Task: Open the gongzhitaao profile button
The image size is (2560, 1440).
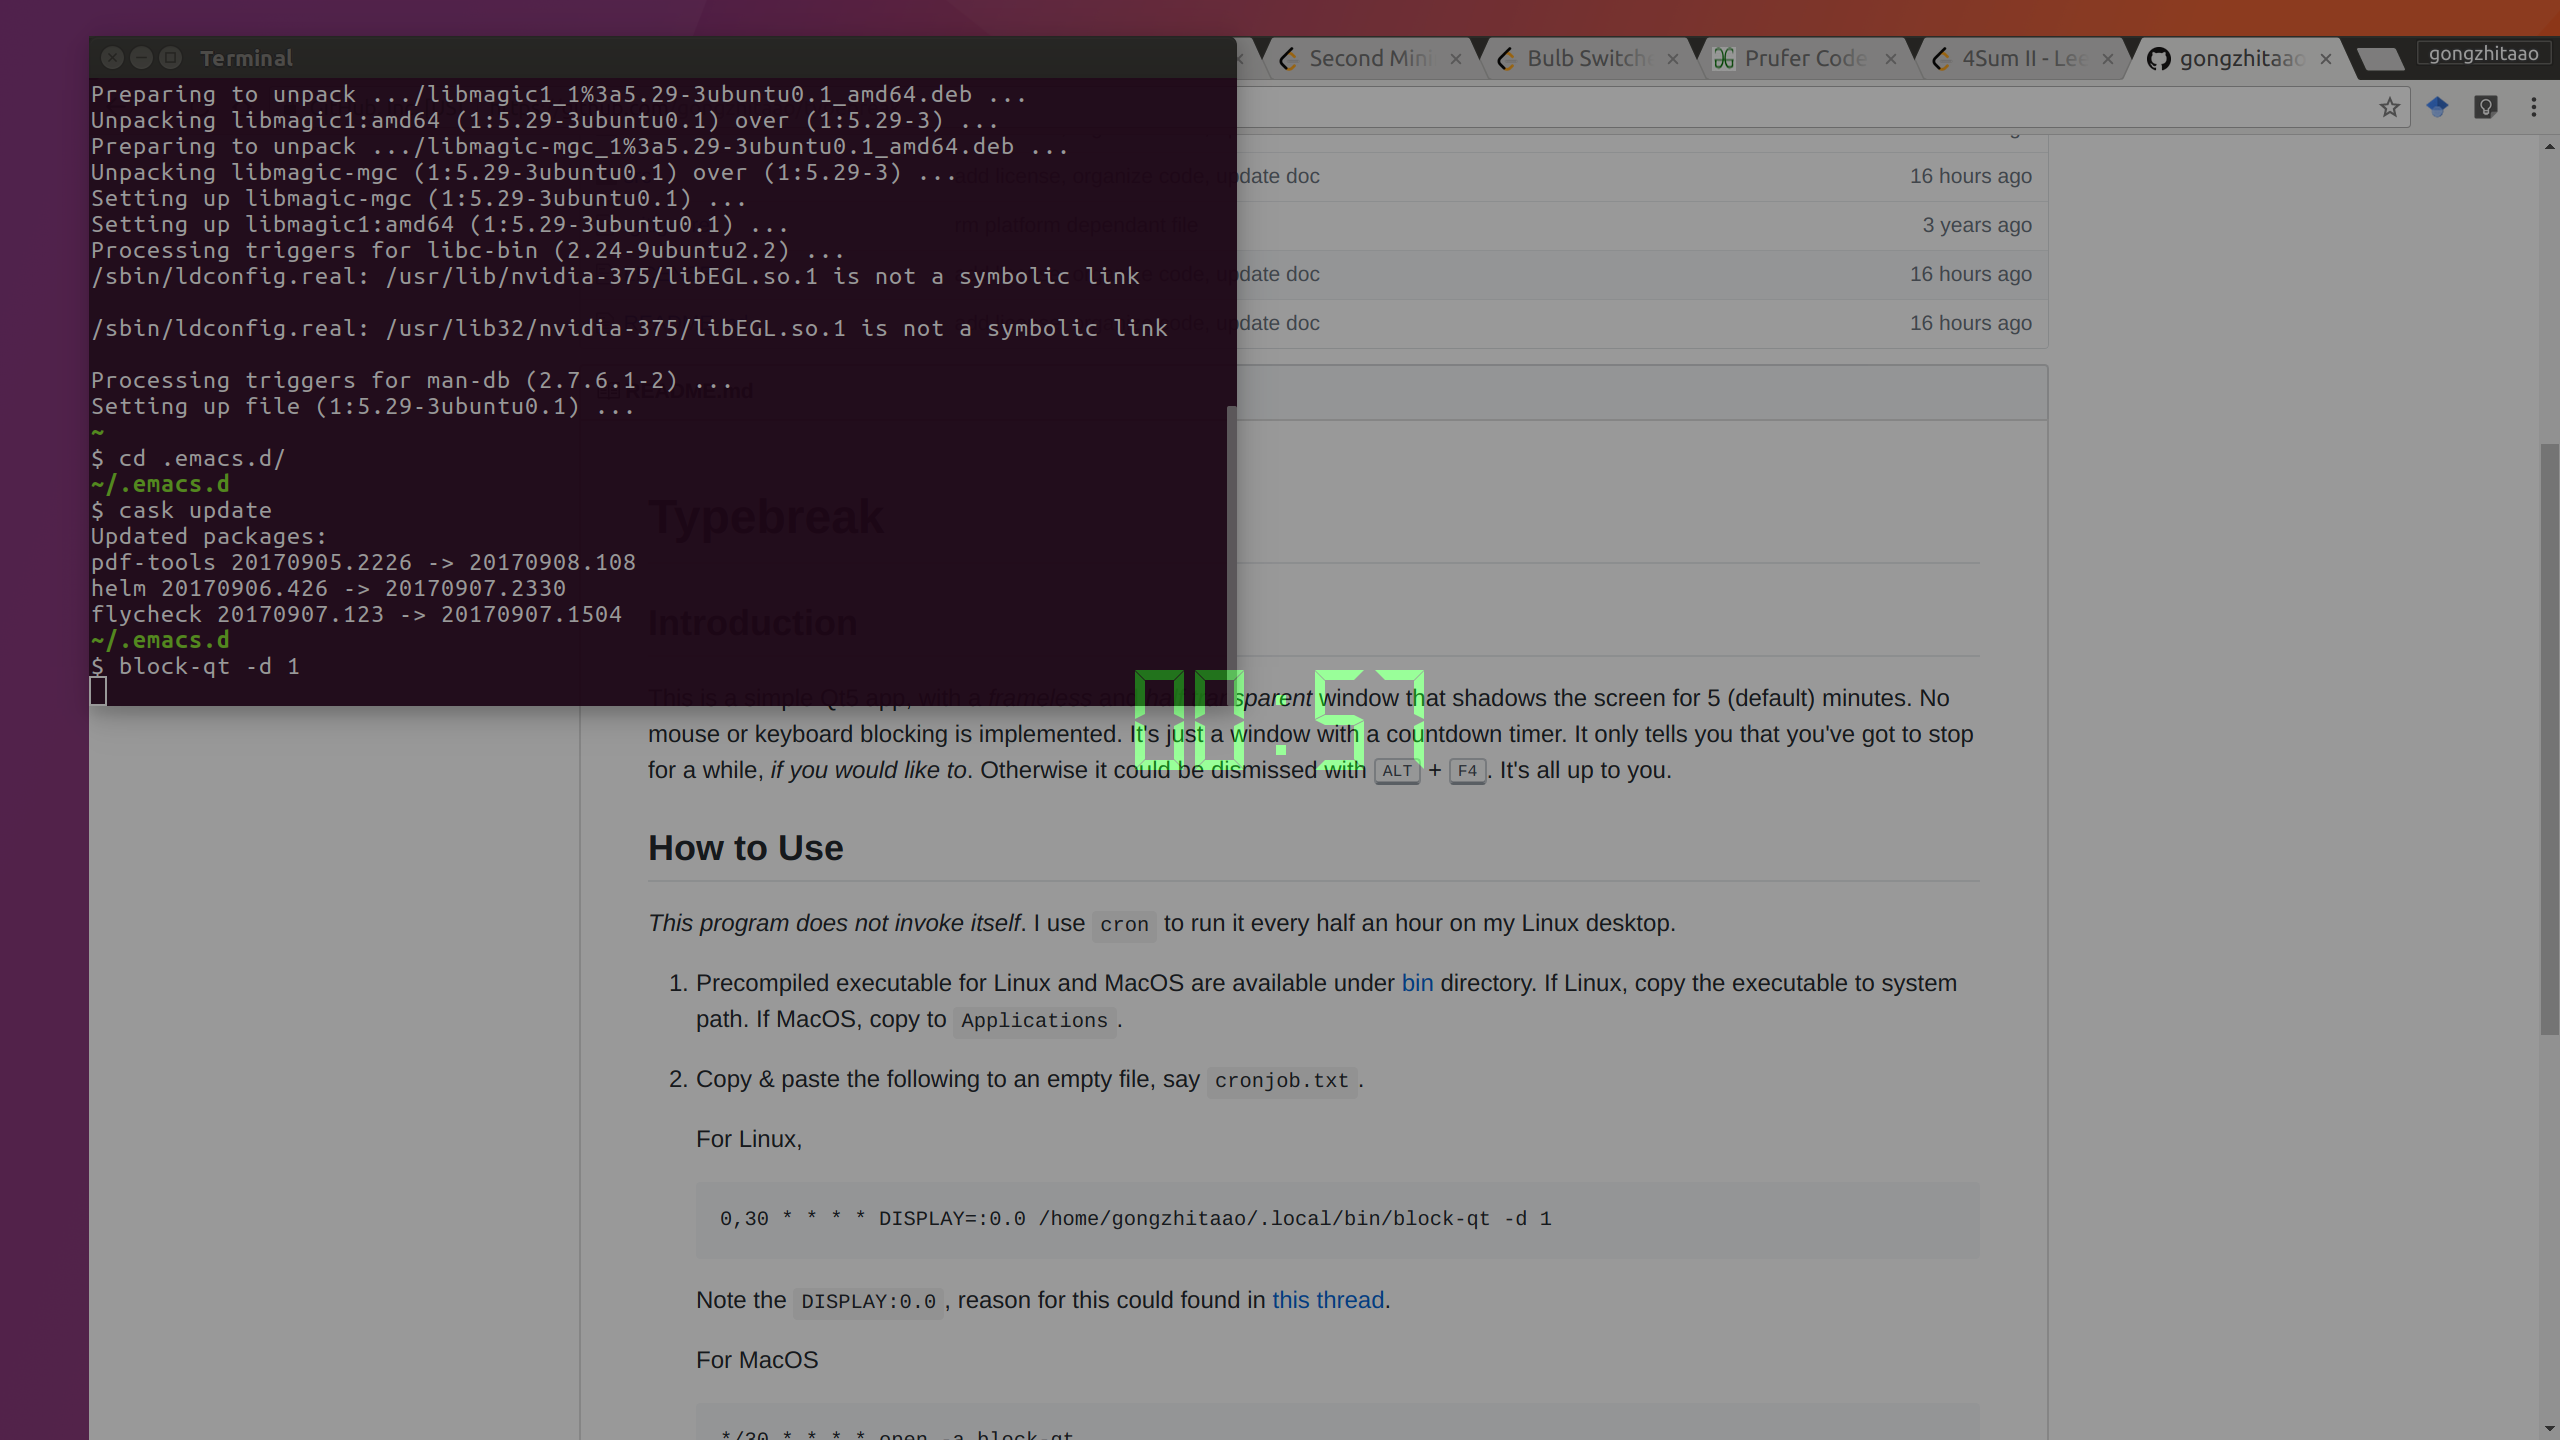Action: pyautogui.click(x=2483, y=54)
